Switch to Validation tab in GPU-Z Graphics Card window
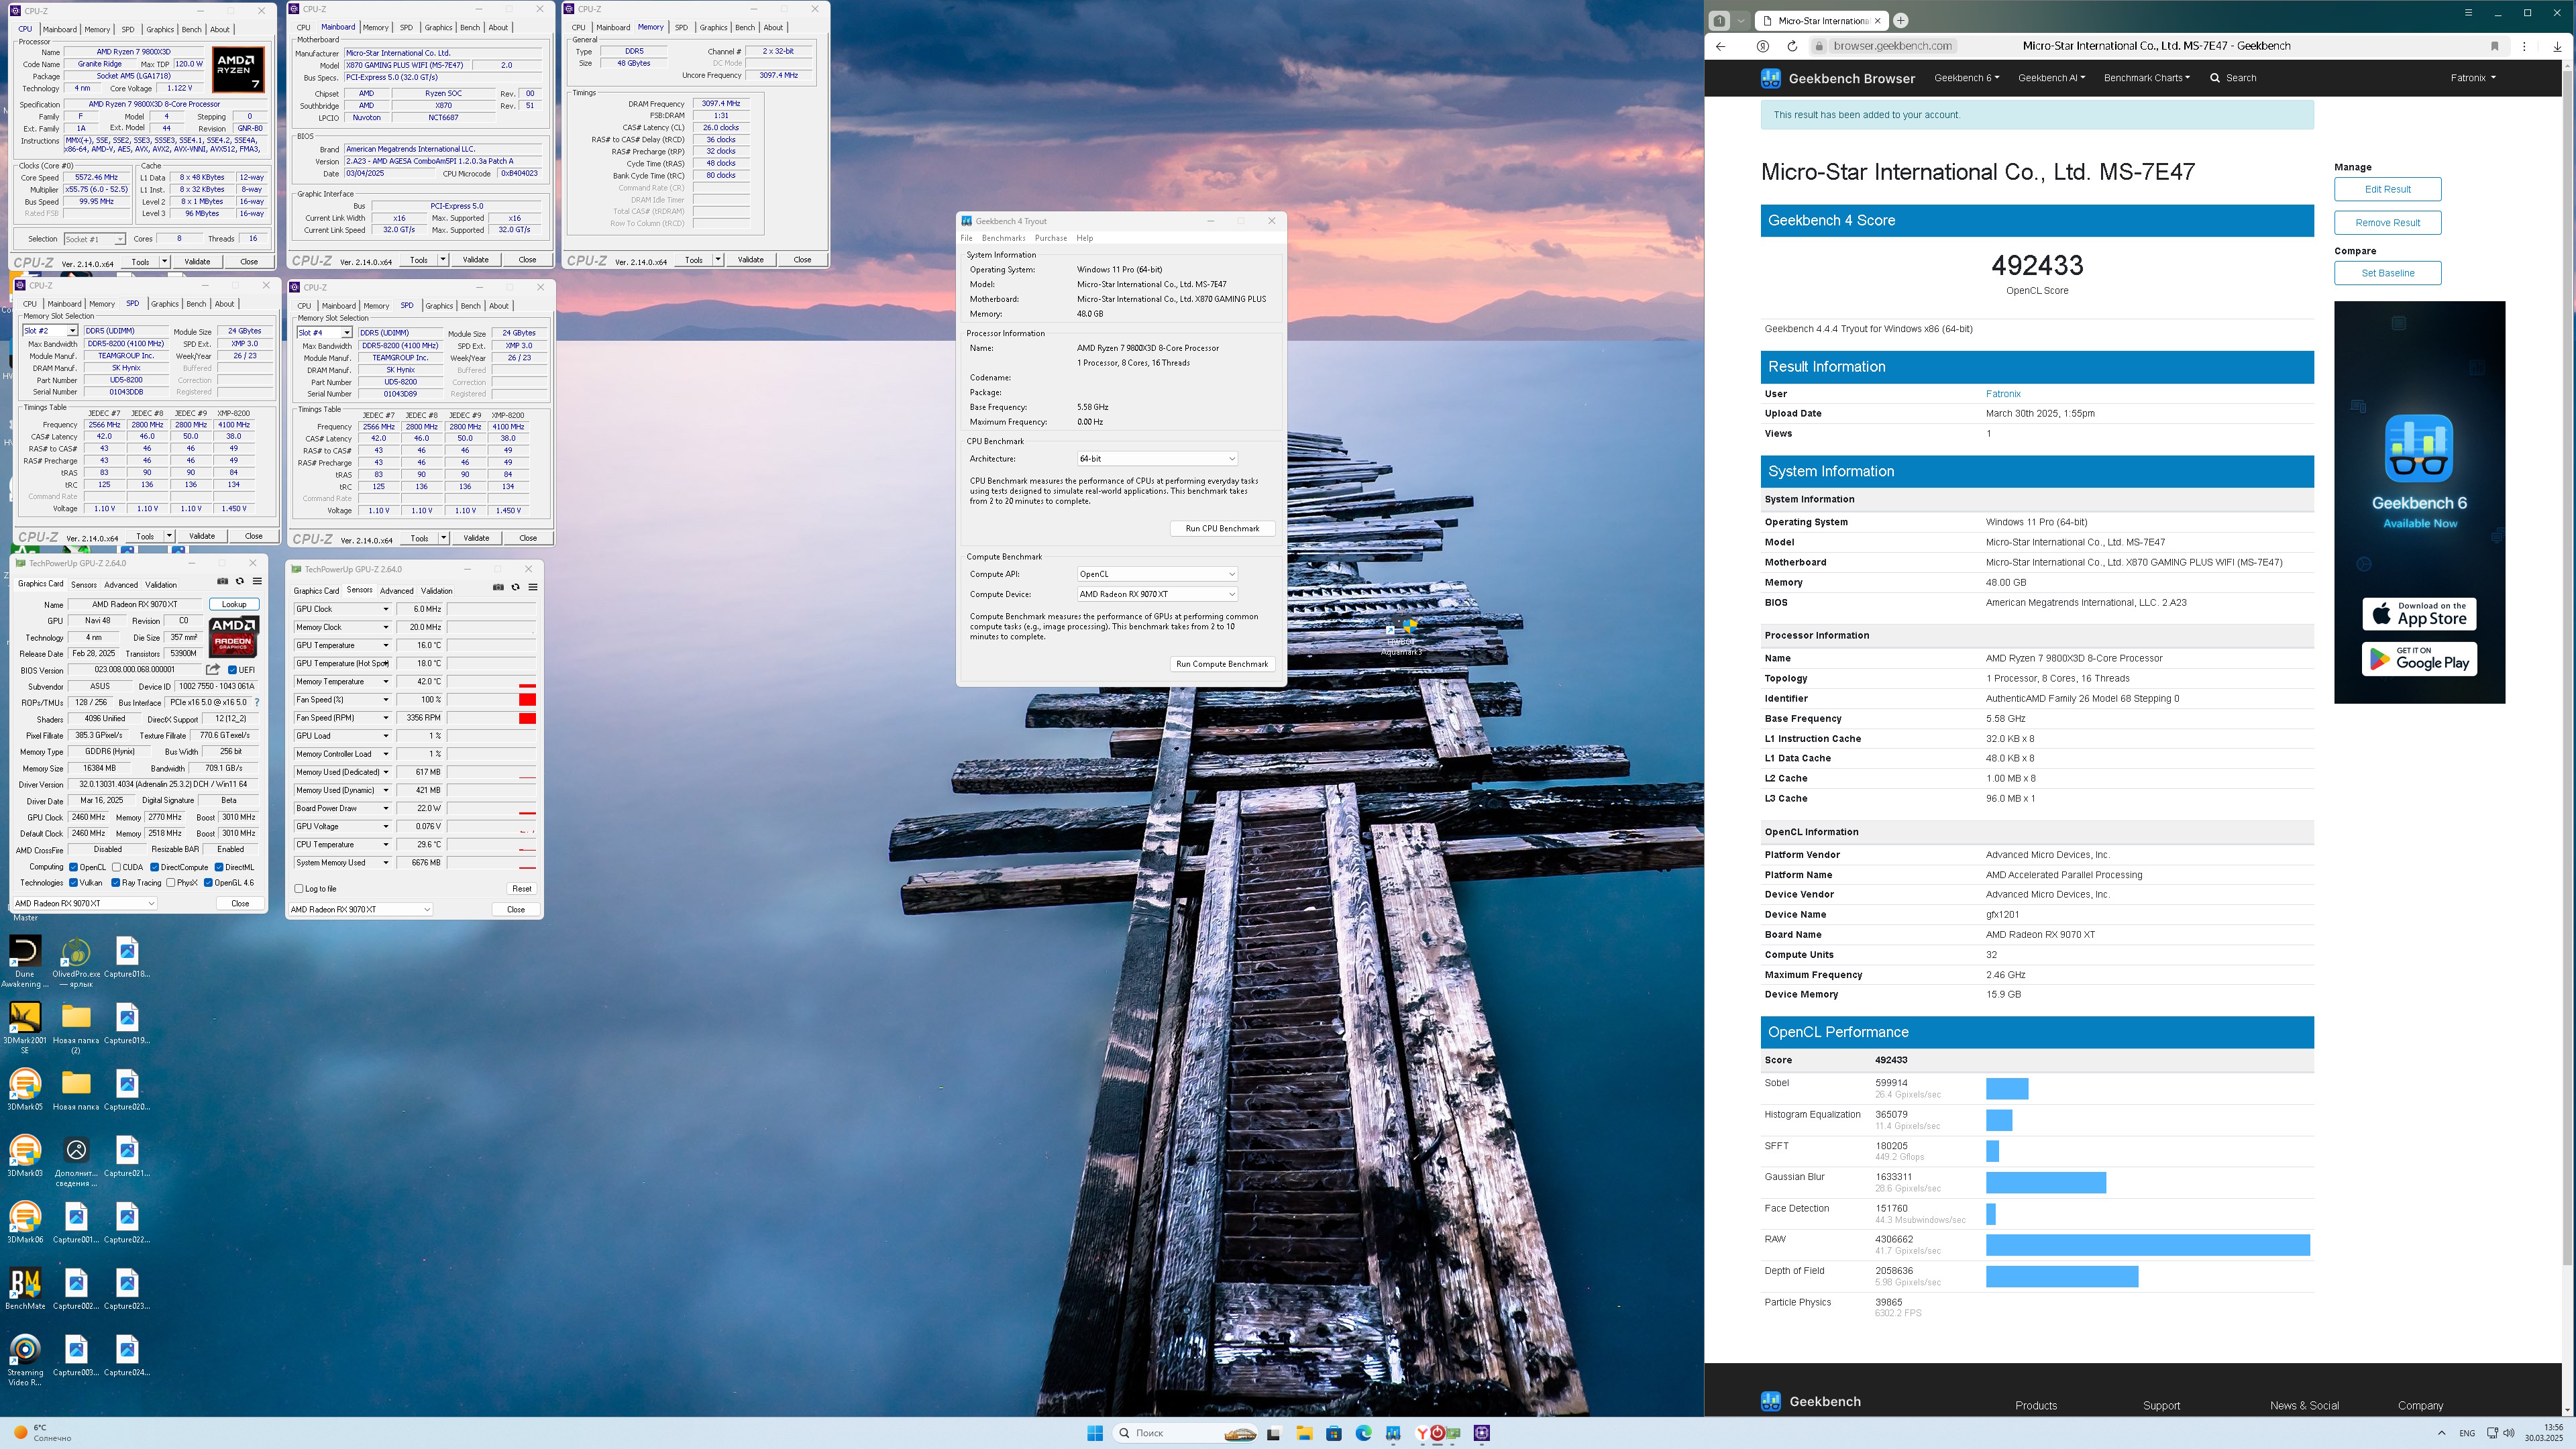Viewport: 2576px width, 1449px height. 161,585
